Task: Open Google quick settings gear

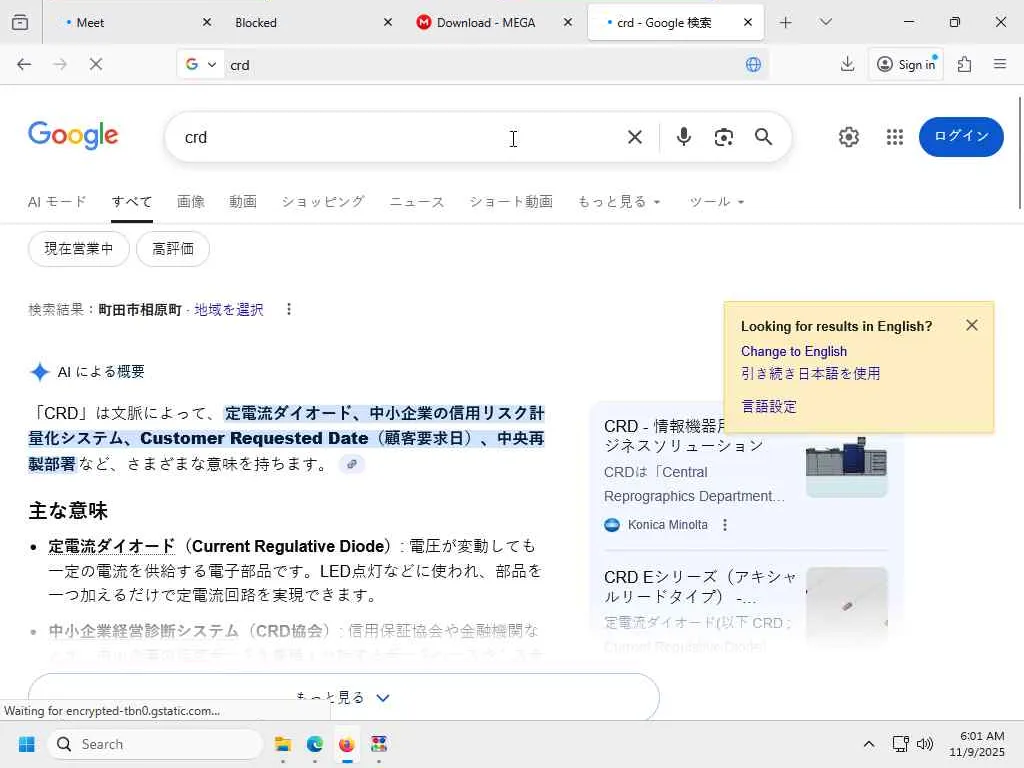Action: coord(848,137)
